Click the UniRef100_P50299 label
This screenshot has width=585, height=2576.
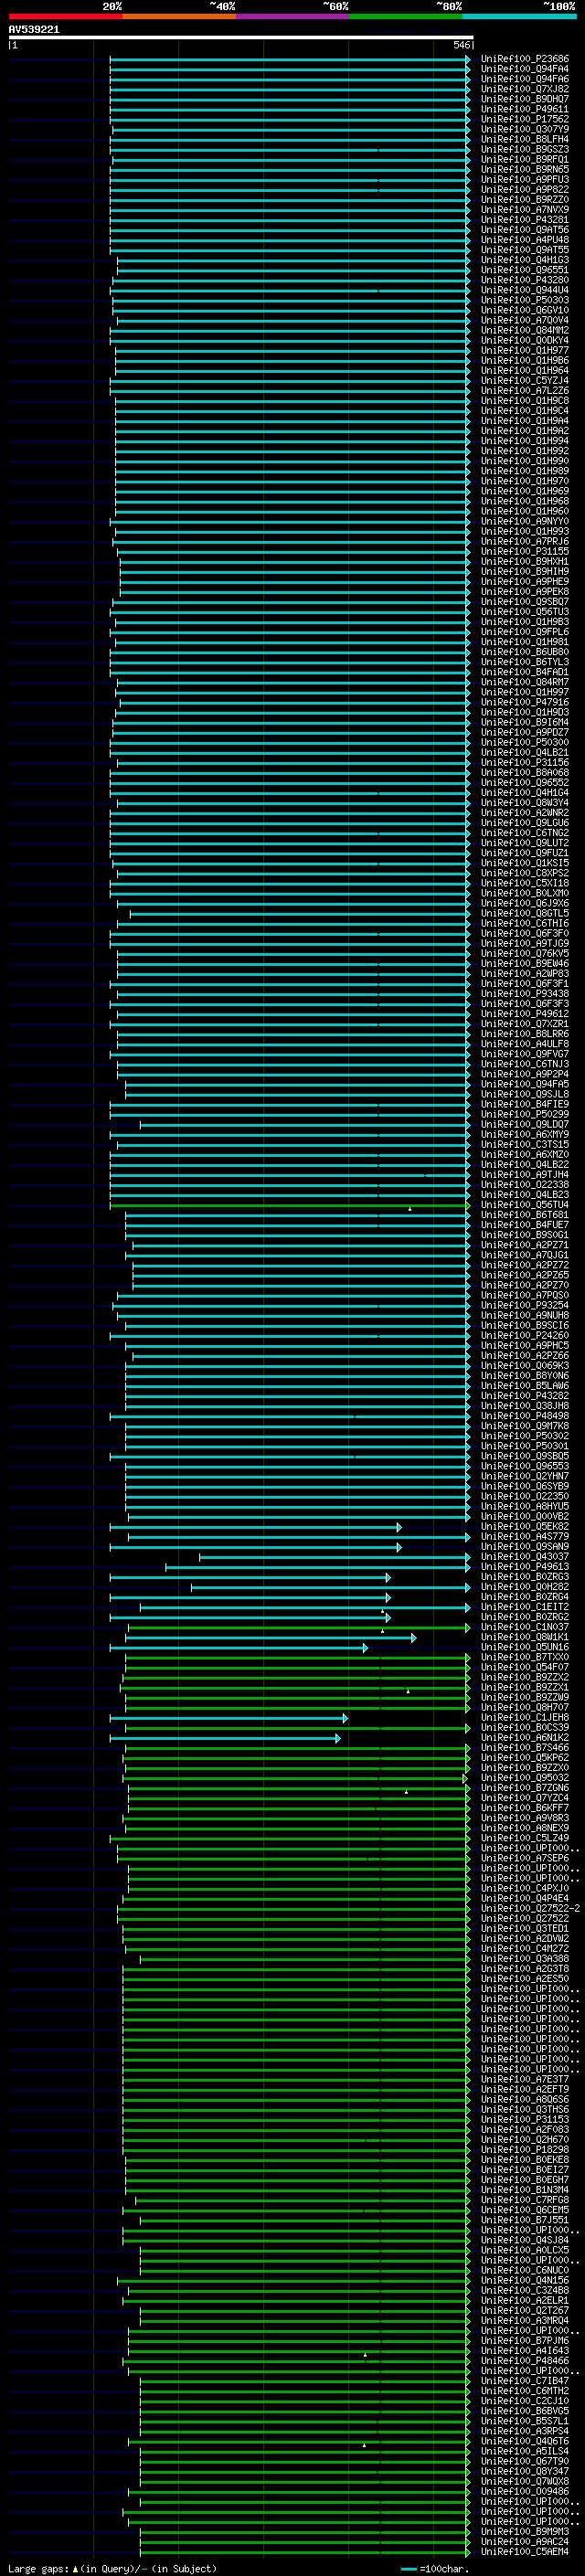coord(525,1114)
